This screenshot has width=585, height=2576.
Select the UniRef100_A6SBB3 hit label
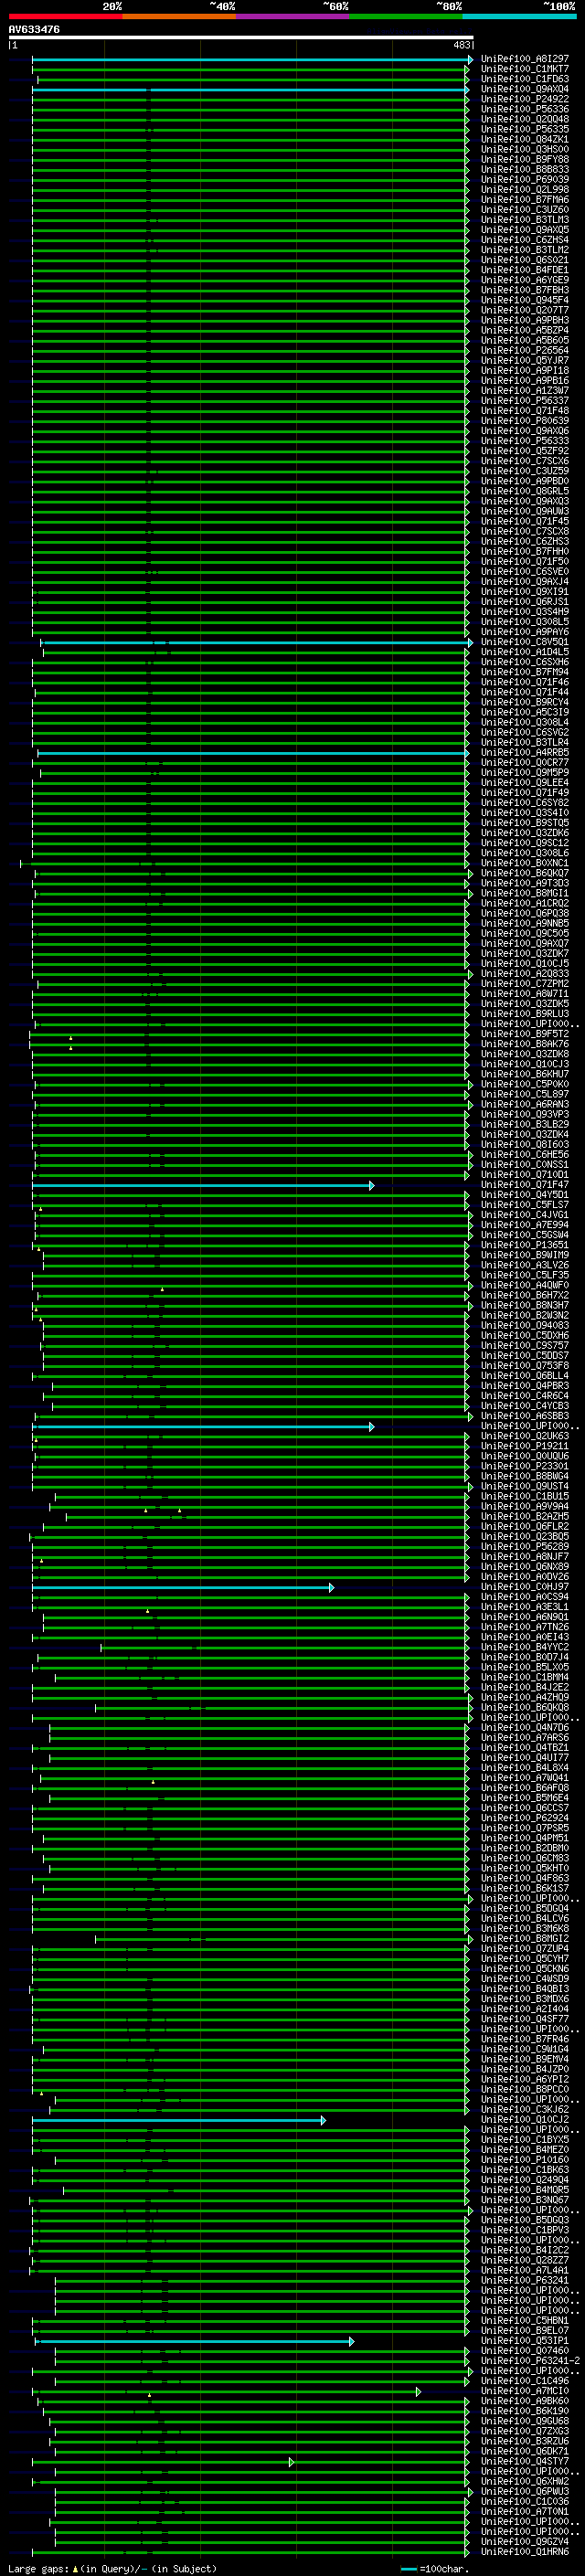(x=525, y=1416)
